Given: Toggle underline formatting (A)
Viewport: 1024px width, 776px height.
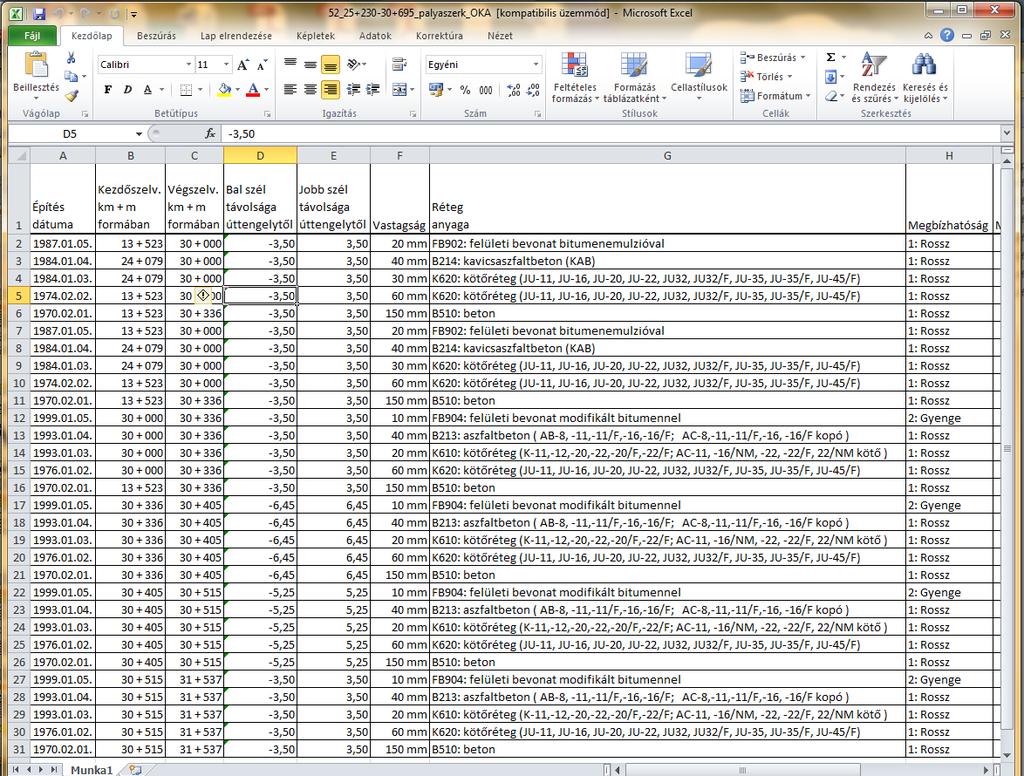Looking at the screenshot, I should click(148, 89).
